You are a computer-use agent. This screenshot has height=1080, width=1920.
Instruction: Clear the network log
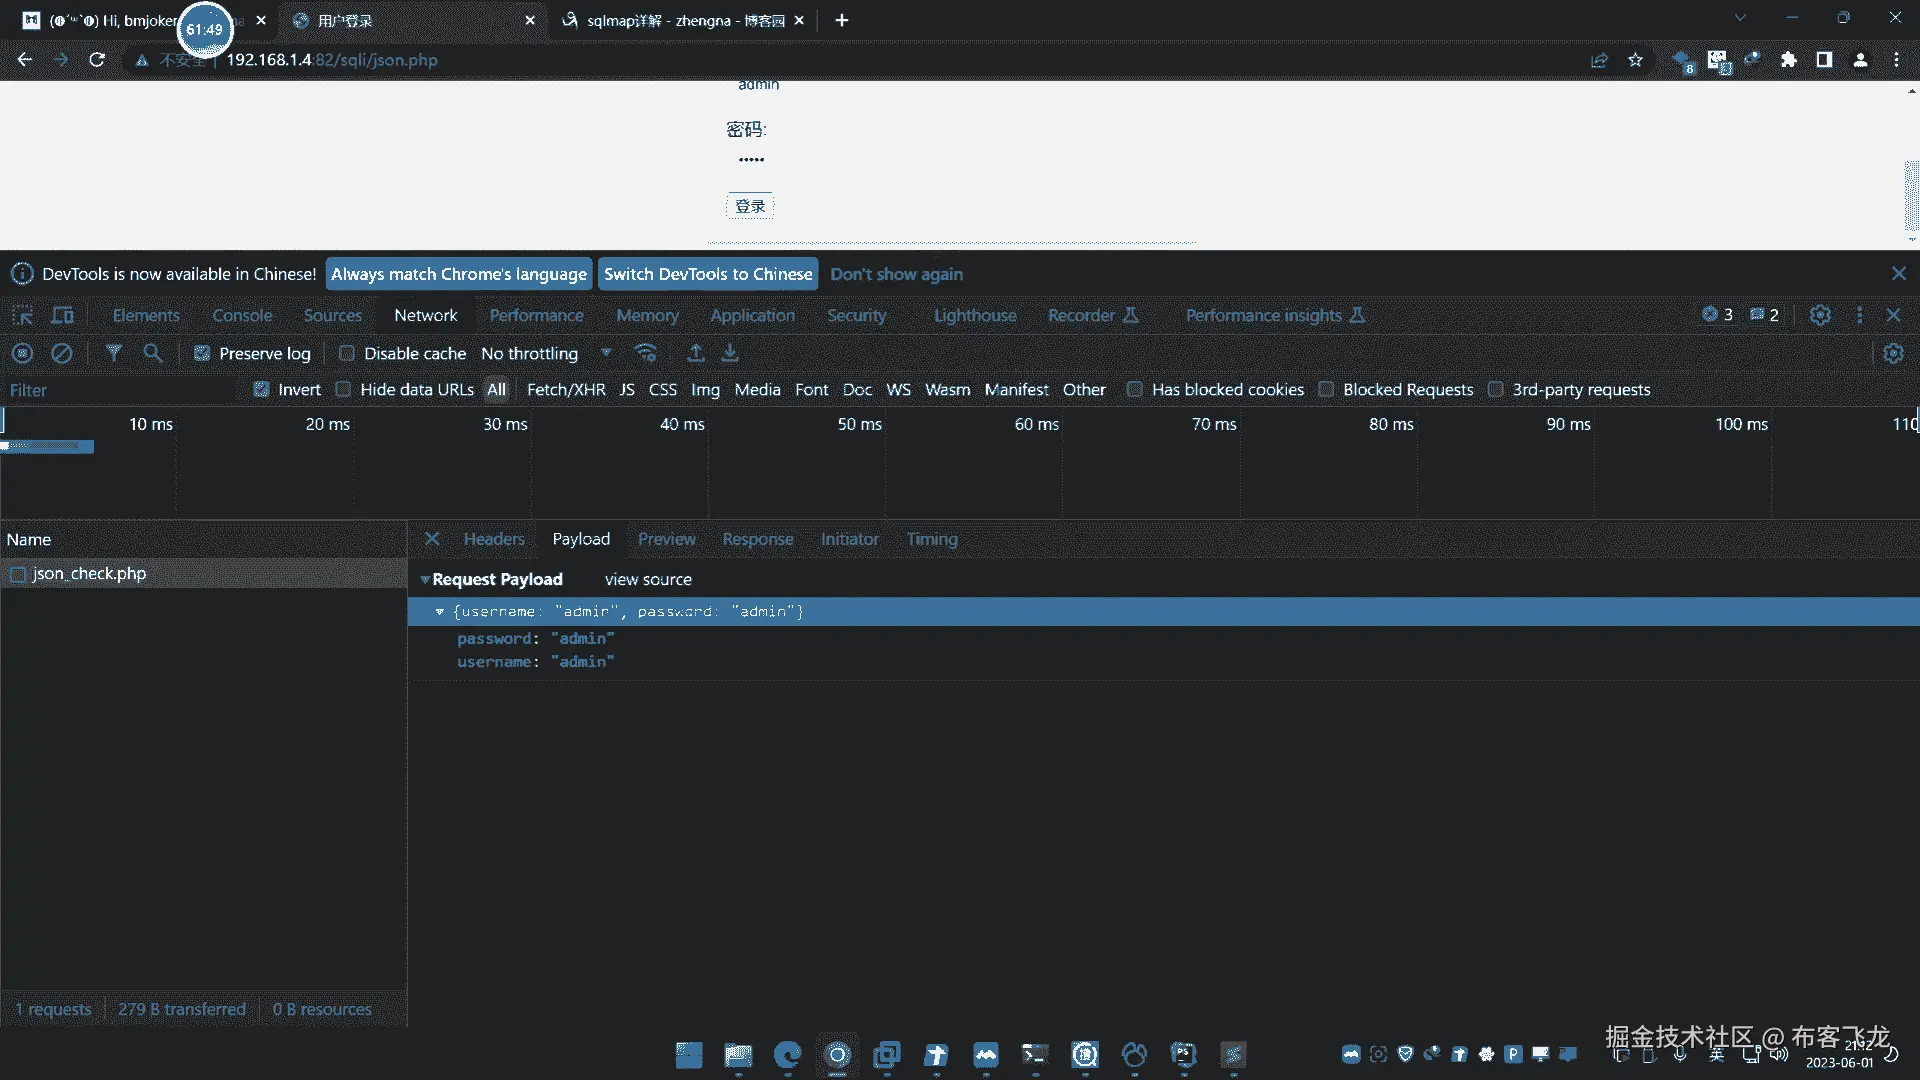tap(62, 353)
